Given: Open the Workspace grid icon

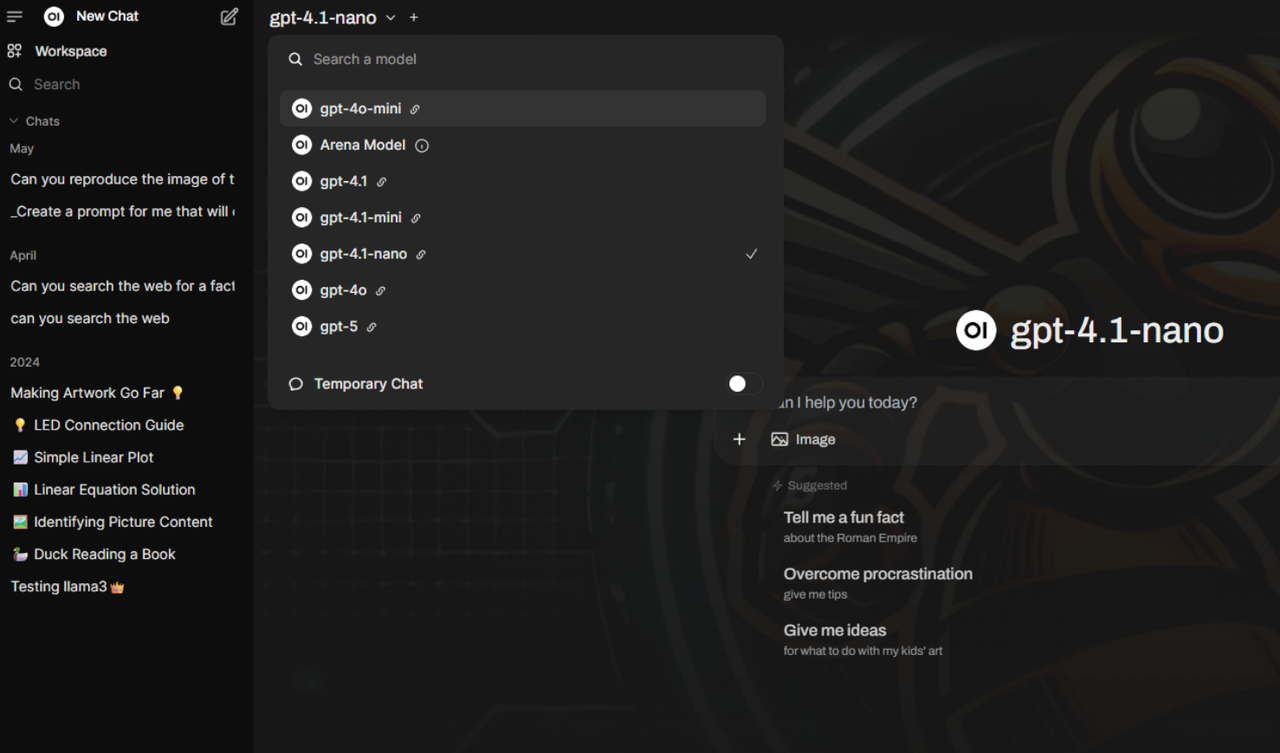Looking at the screenshot, I should pos(15,51).
